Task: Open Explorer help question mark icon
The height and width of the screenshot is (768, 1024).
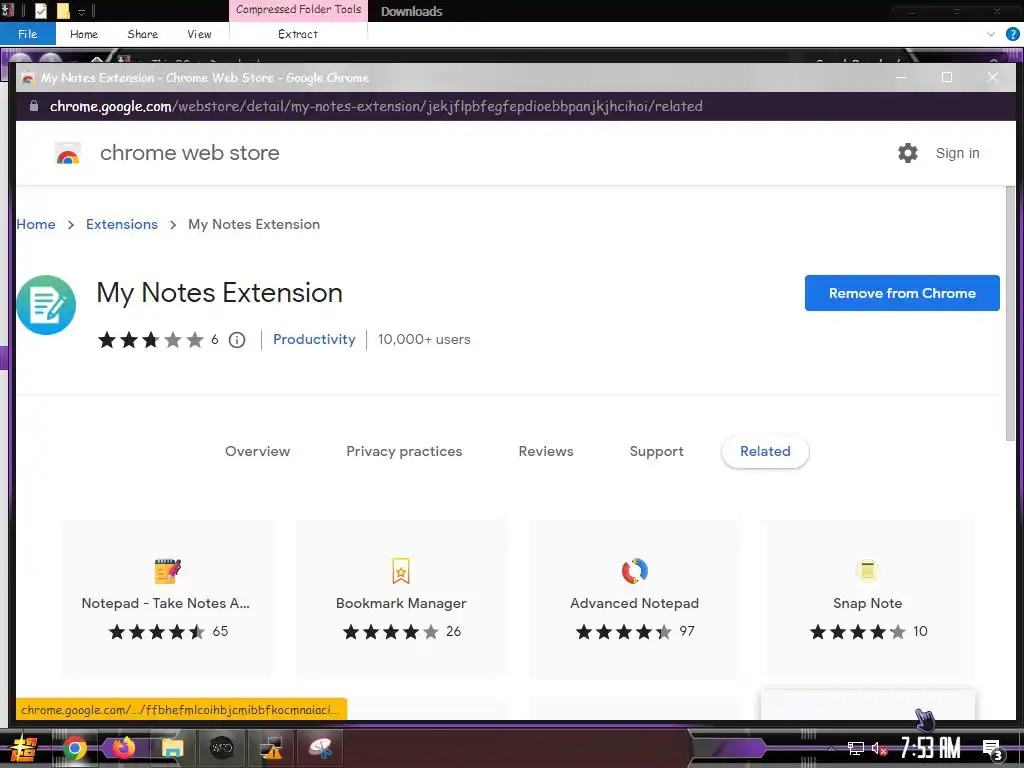Action: pyautogui.click(x=1012, y=34)
